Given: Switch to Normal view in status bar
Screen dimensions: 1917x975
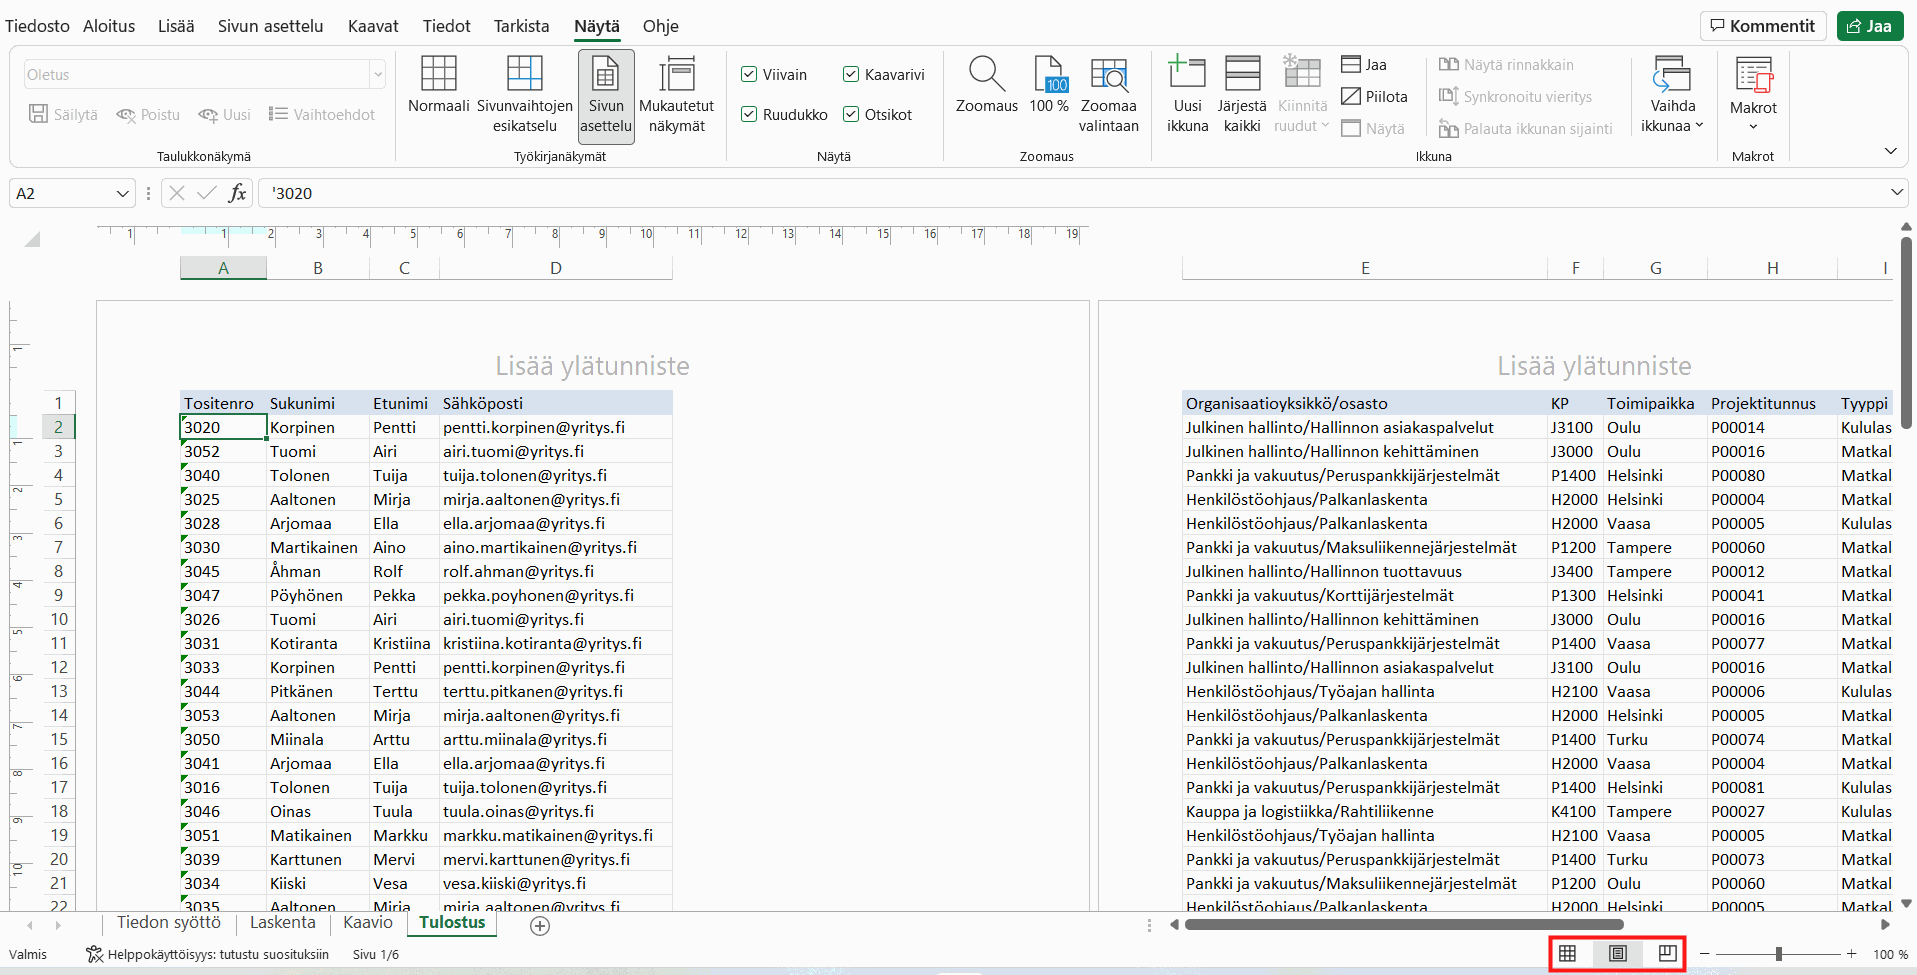Looking at the screenshot, I should pyautogui.click(x=1568, y=954).
